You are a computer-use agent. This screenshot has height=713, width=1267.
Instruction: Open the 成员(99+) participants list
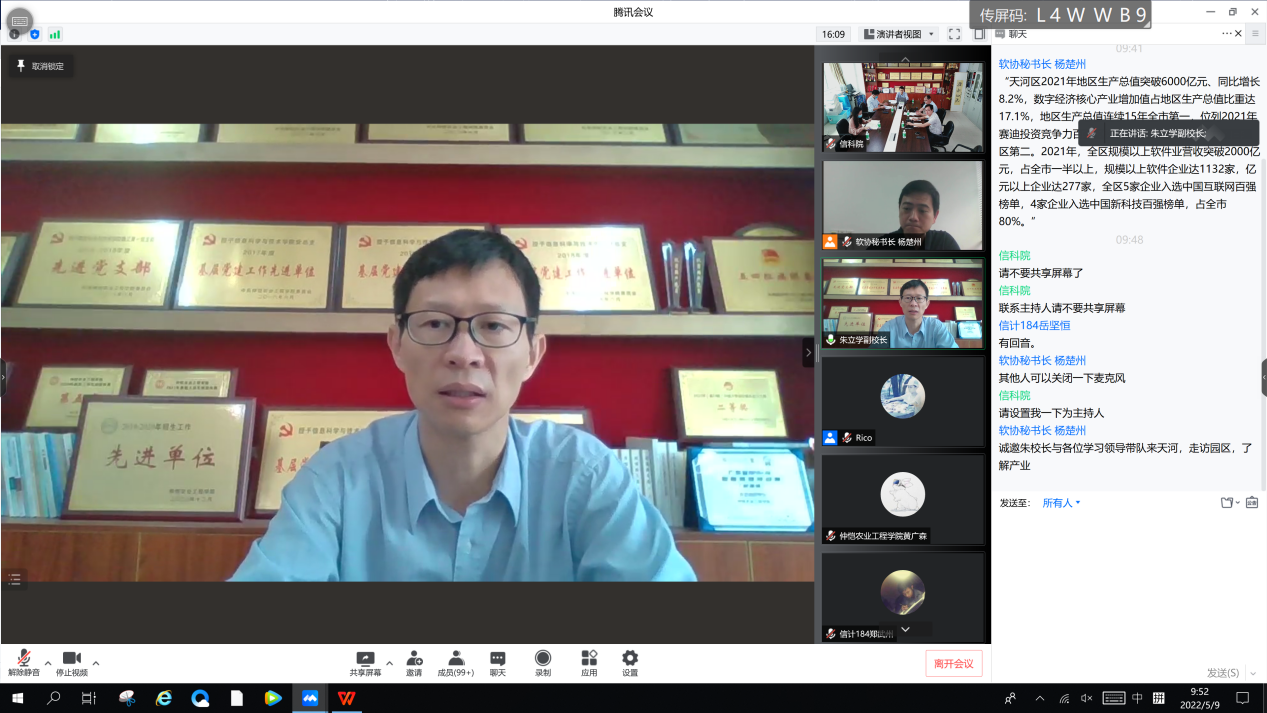[x=456, y=662]
